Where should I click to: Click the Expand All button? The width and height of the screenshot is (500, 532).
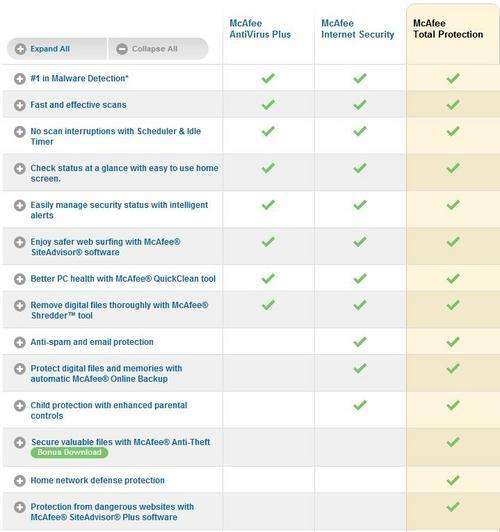[x=57, y=49]
